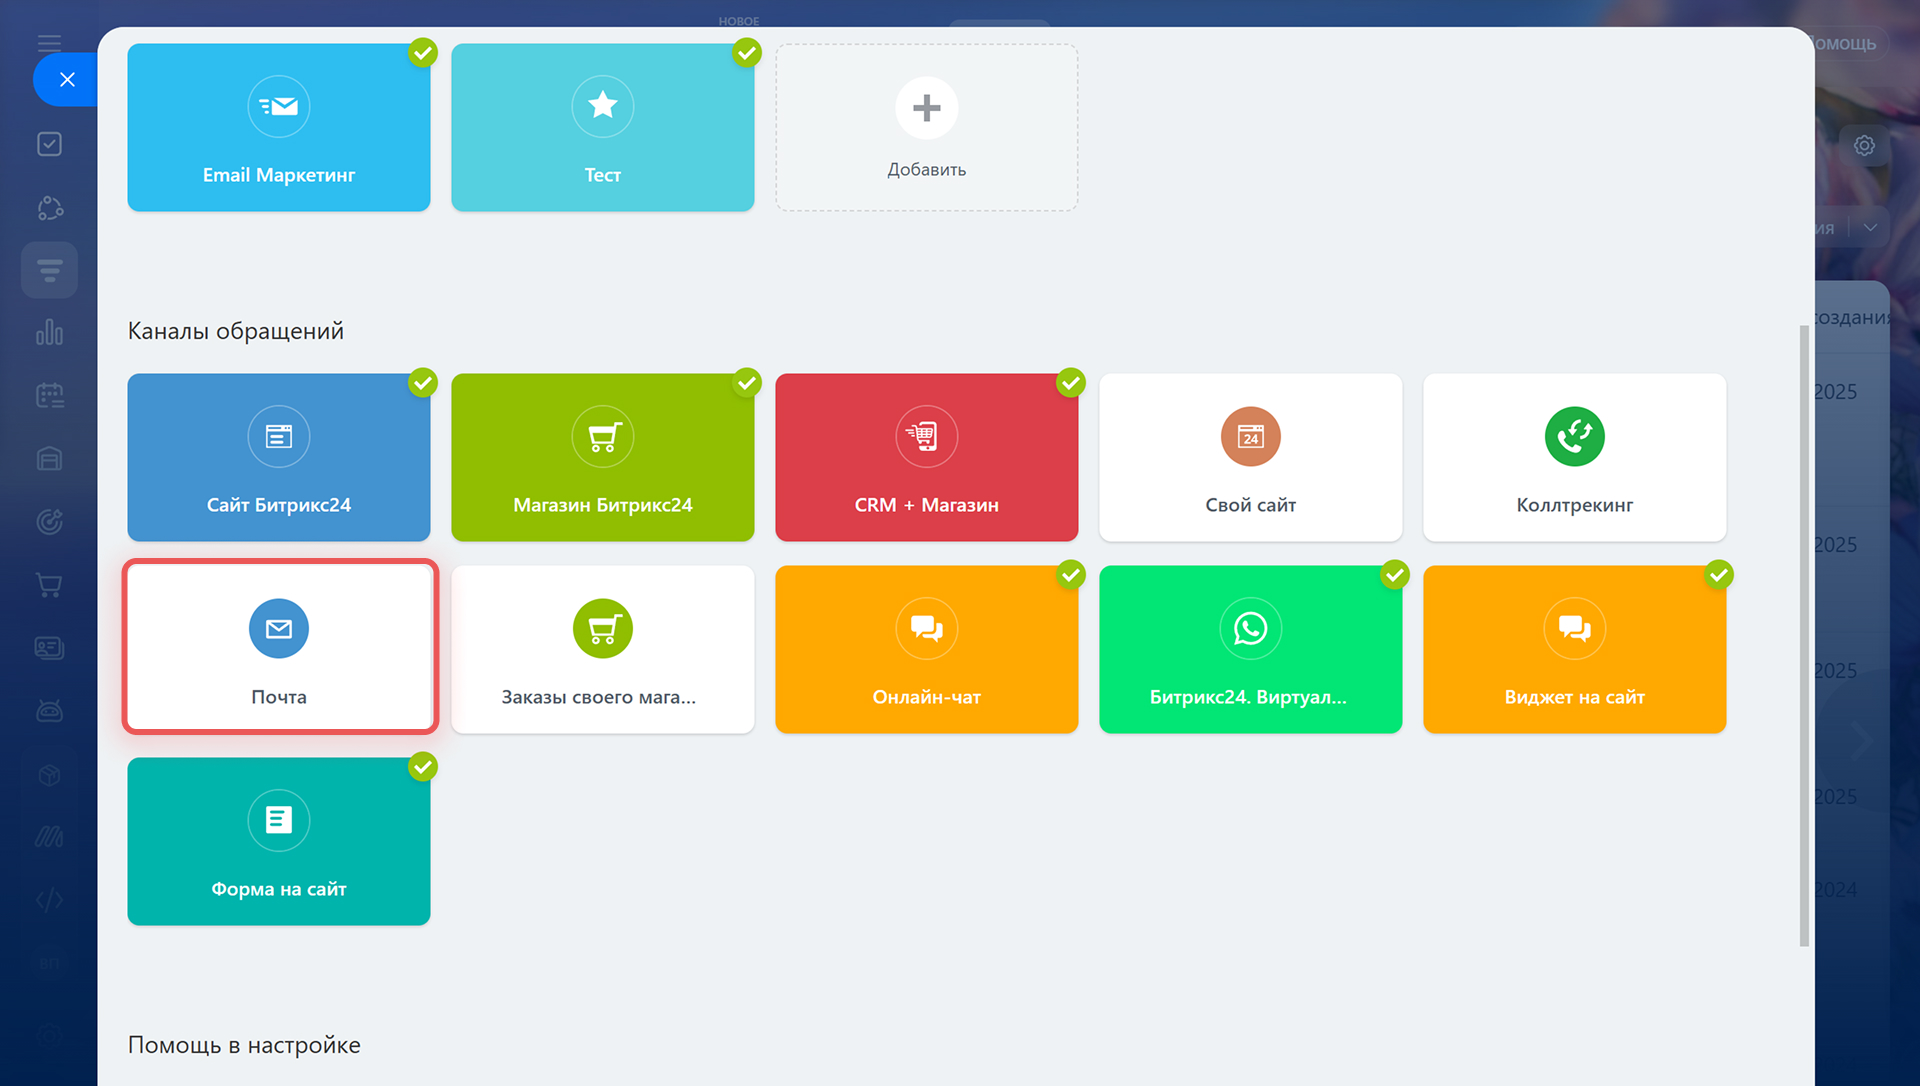Open the box cube sidebar icon
This screenshot has width=1920, height=1086.
49,775
